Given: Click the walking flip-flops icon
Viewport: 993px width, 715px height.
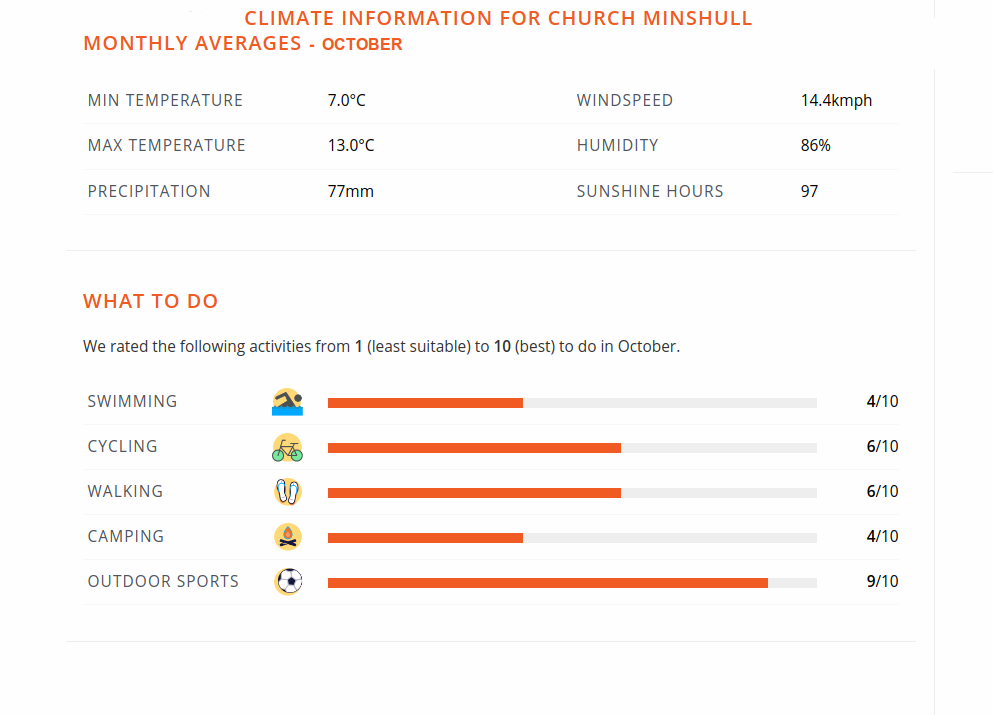Looking at the screenshot, I should coord(287,492).
